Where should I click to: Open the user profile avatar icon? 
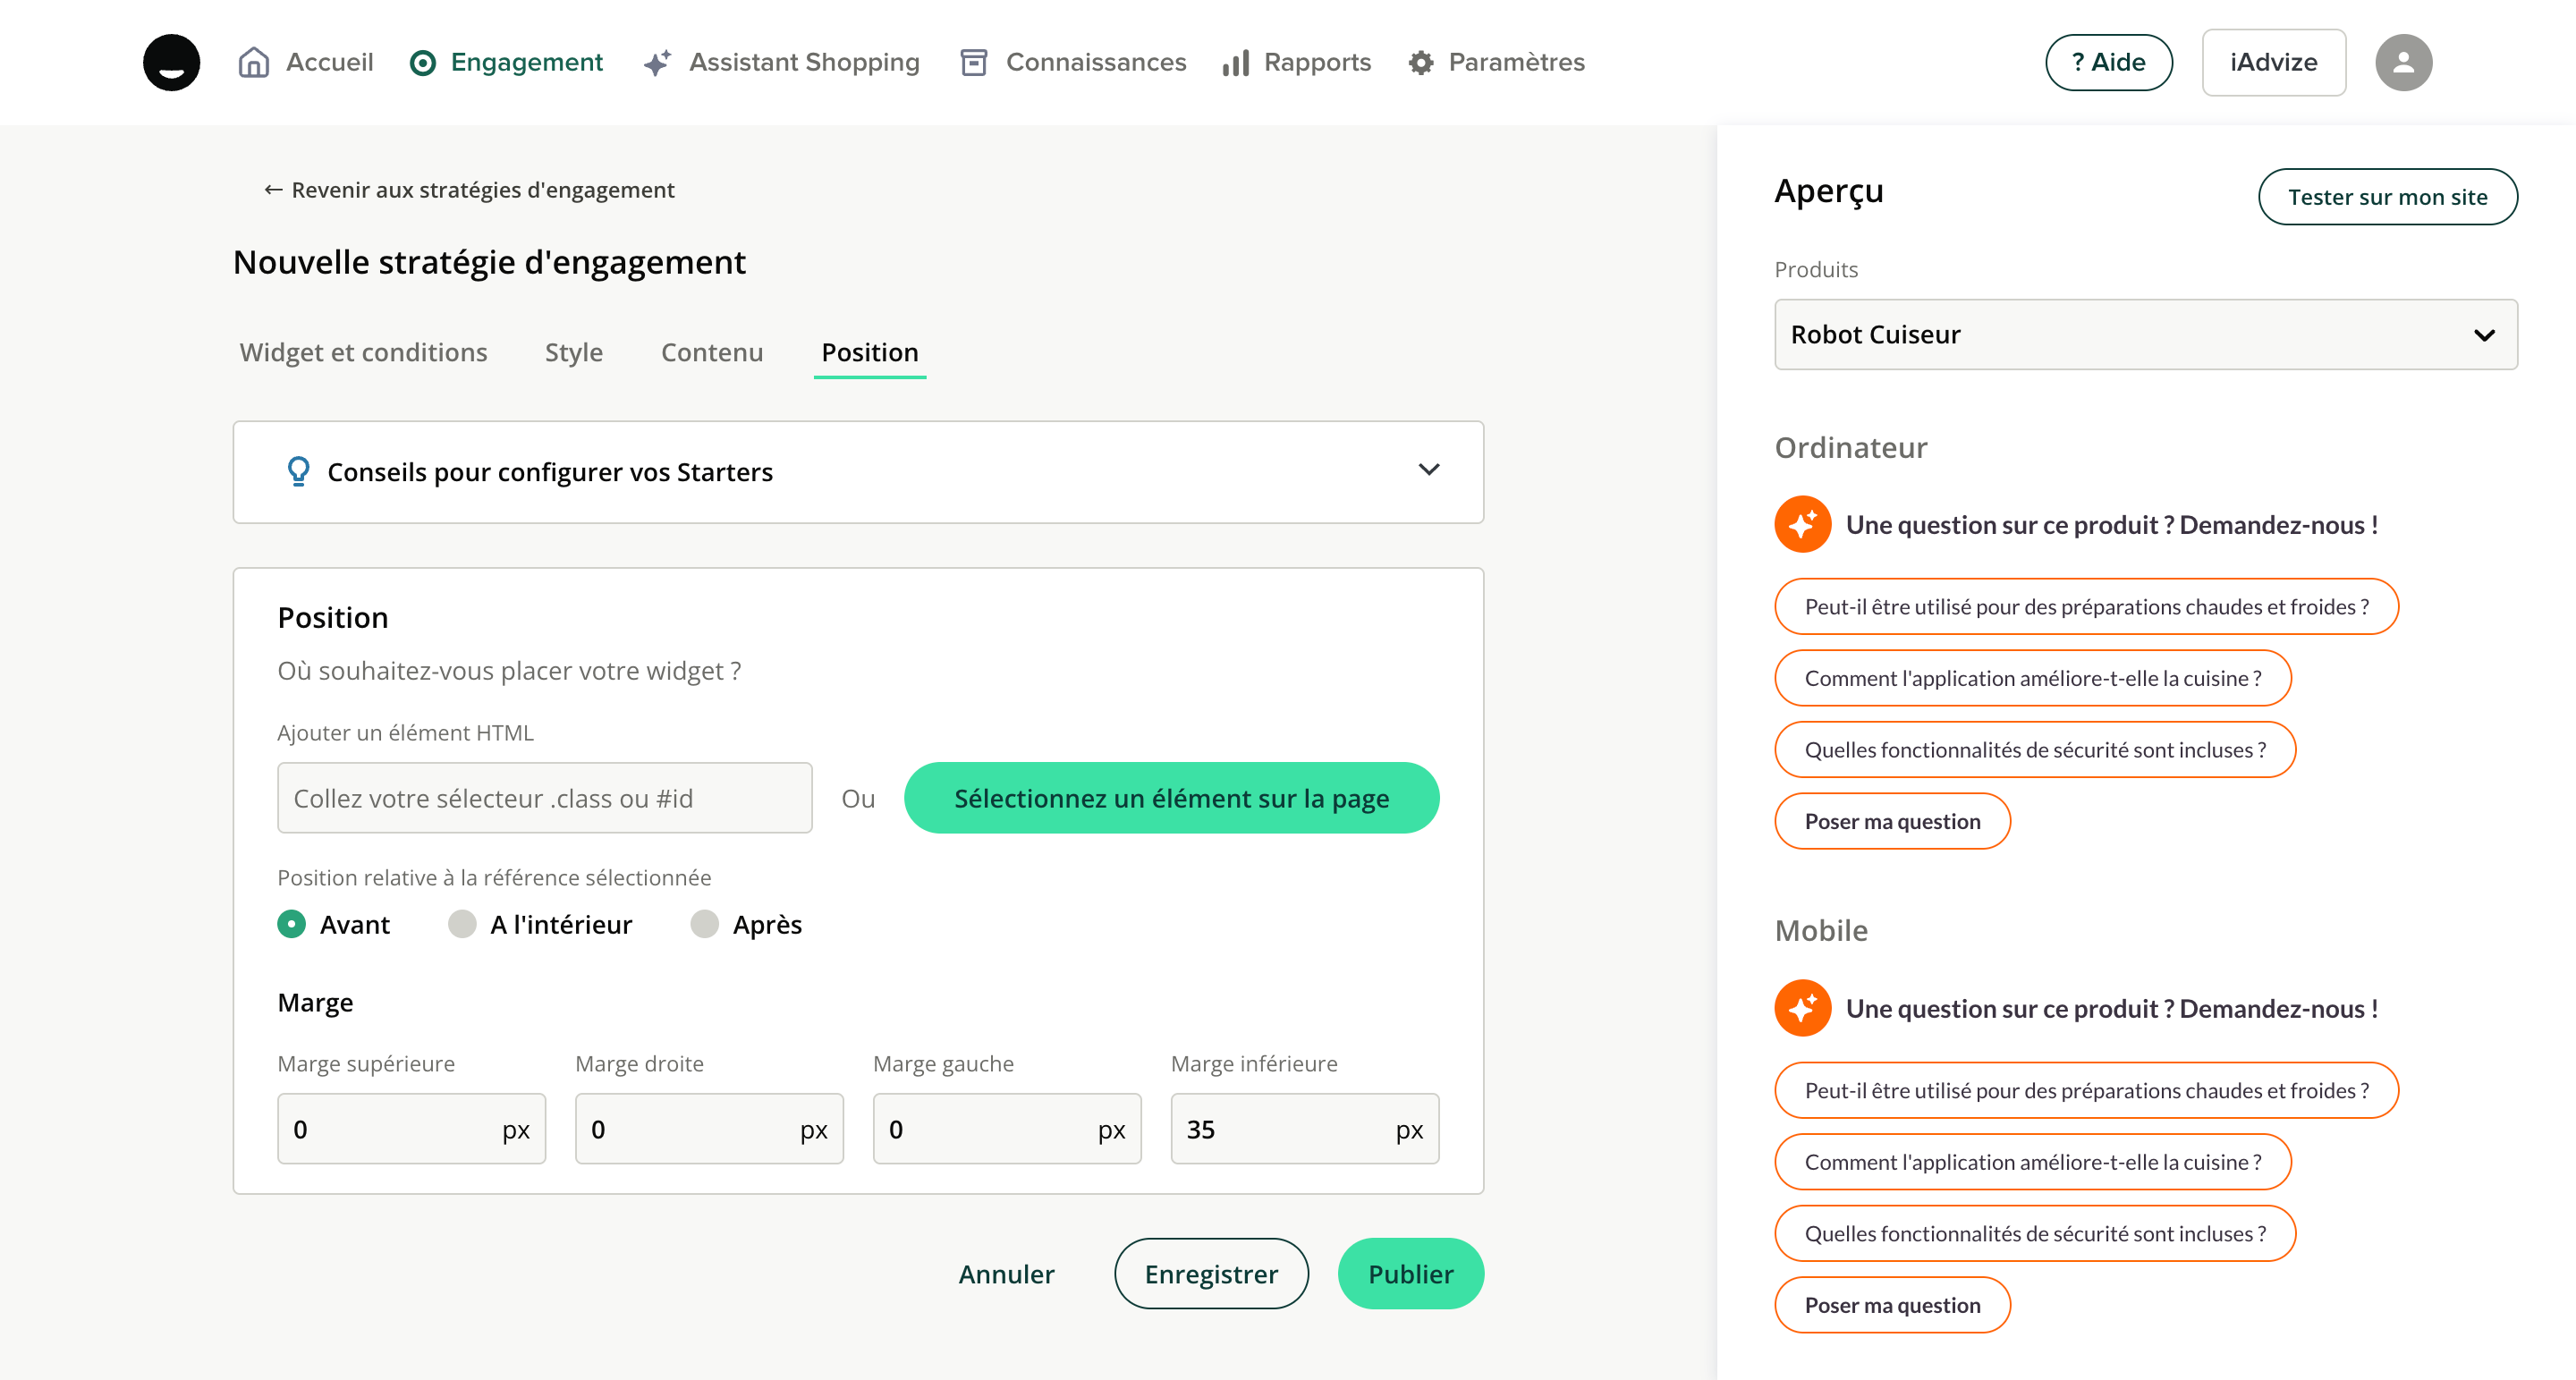2403,63
